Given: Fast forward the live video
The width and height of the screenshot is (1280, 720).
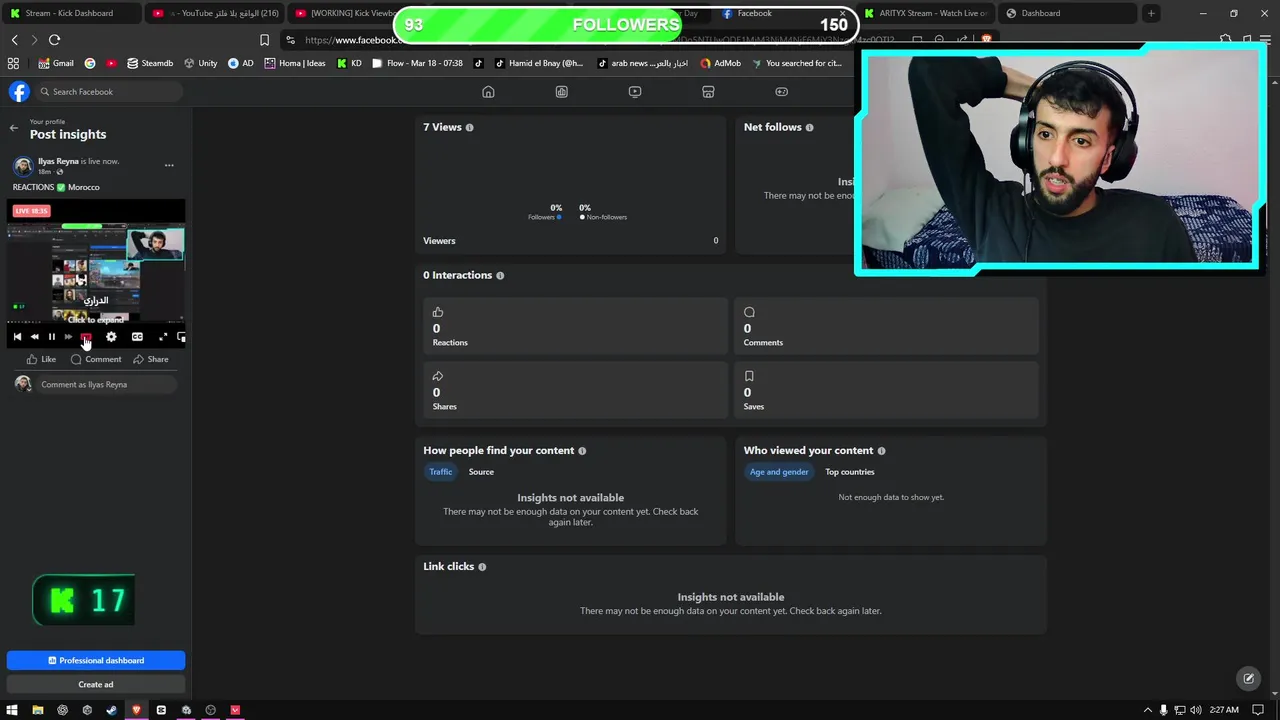Looking at the screenshot, I should click(68, 337).
